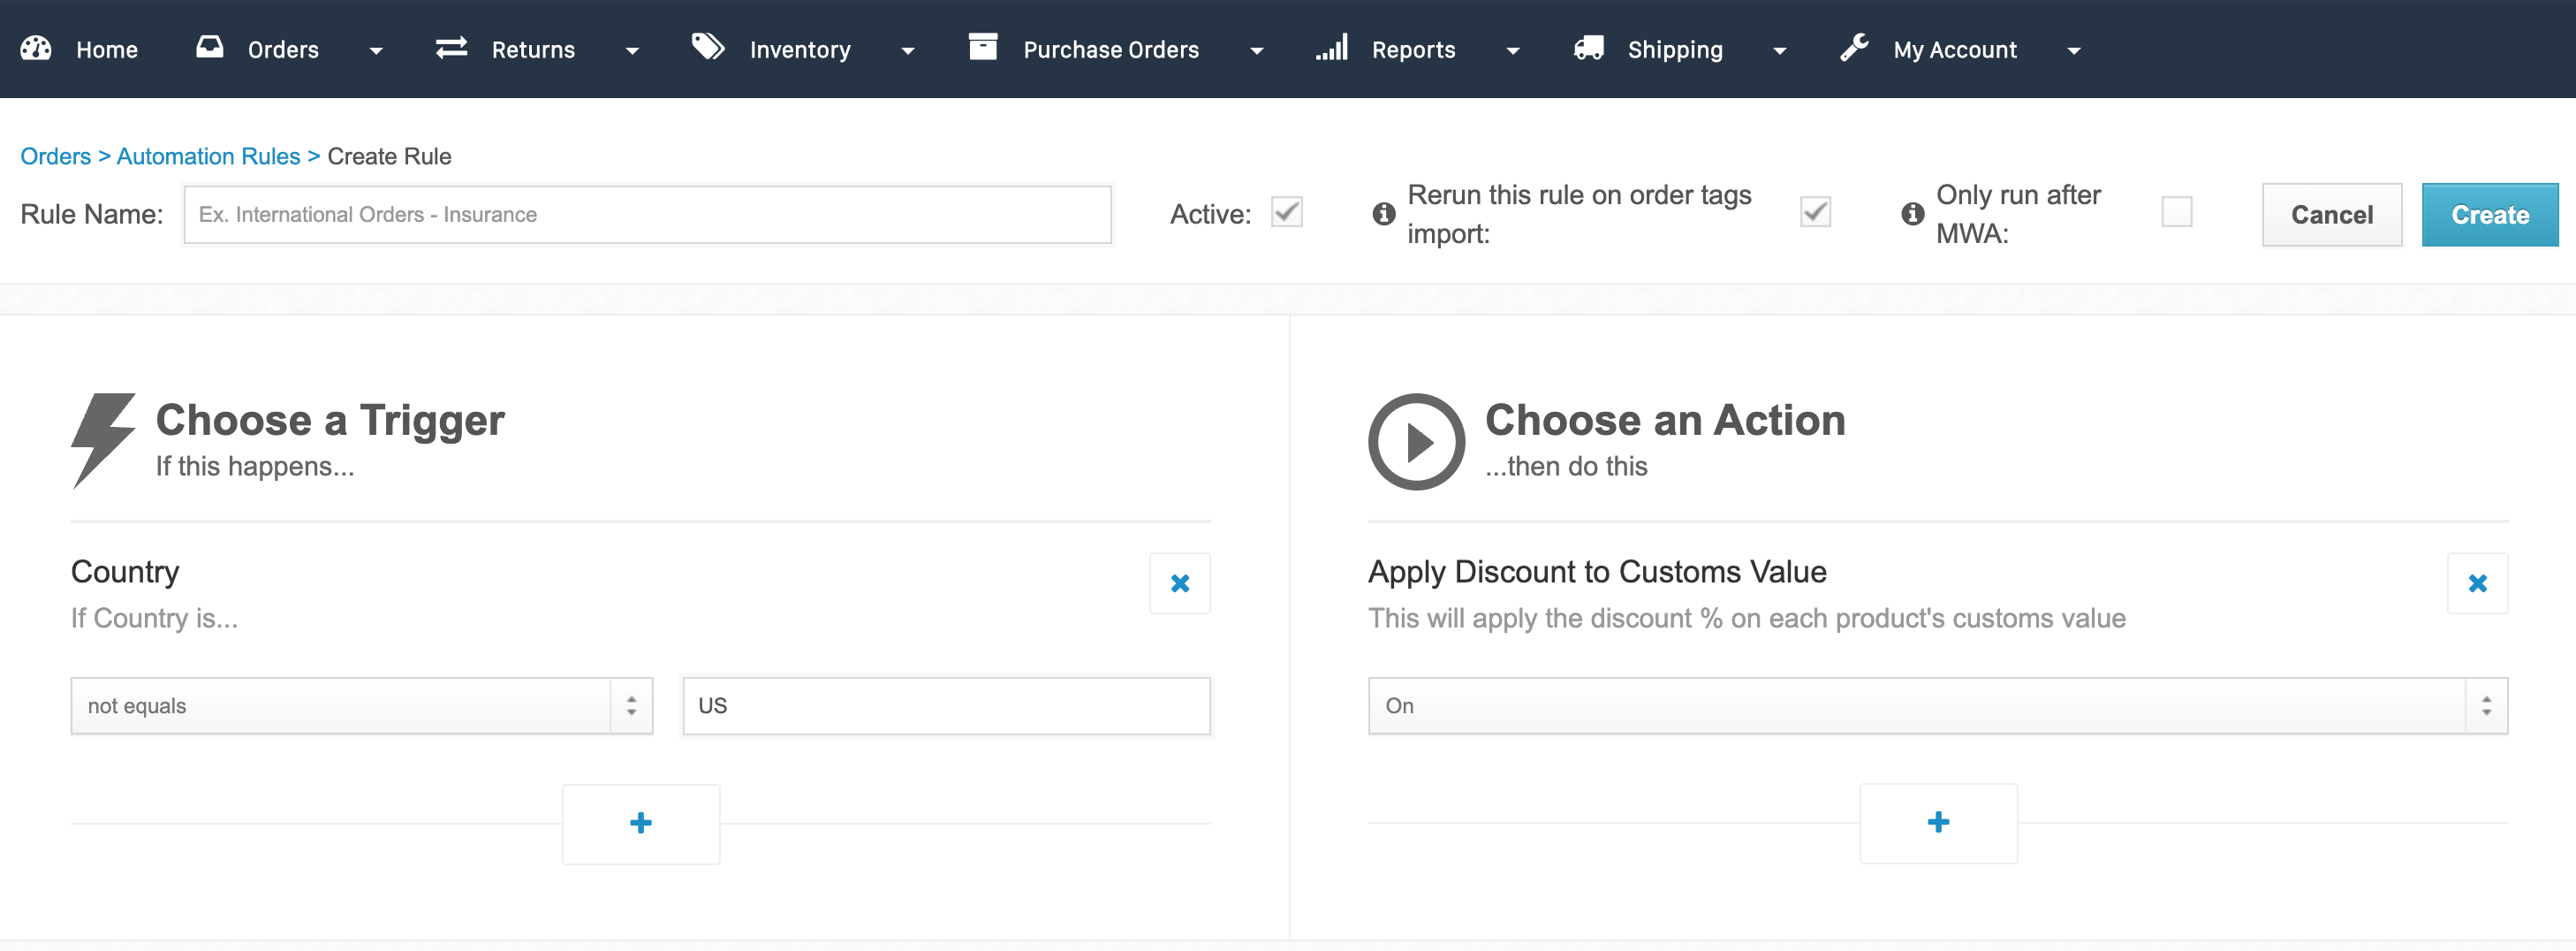This screenshot has height=951, width=2576.
Task: Expand the Returns menu dropdown arrow
Action: (632, 51)
